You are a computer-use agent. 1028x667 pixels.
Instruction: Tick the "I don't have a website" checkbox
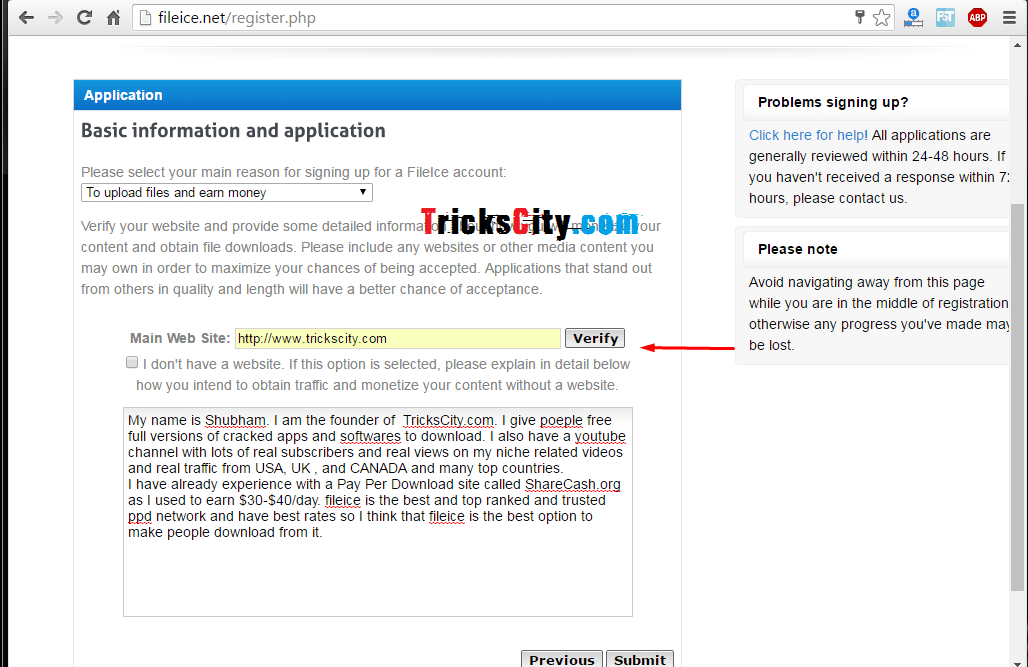[132, 362]
